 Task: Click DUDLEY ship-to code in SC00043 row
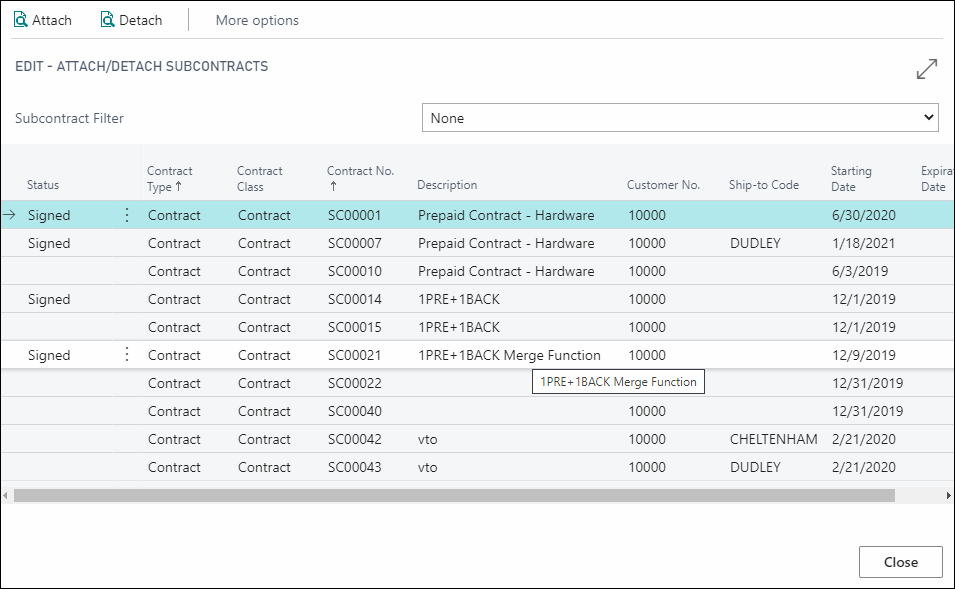[x=755, y=467]
